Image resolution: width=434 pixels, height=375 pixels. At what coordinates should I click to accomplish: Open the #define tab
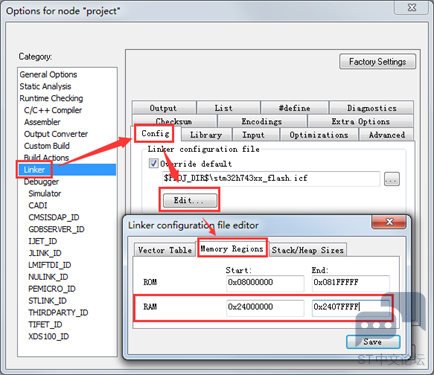point(295,108)
